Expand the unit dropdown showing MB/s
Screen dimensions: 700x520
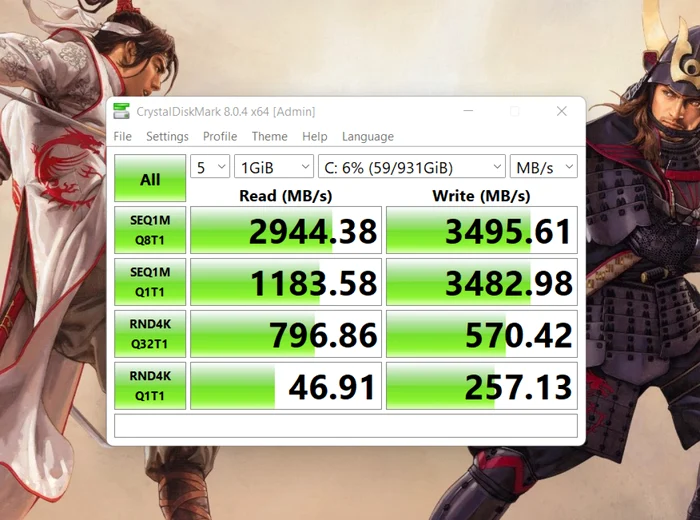(544, 166)
